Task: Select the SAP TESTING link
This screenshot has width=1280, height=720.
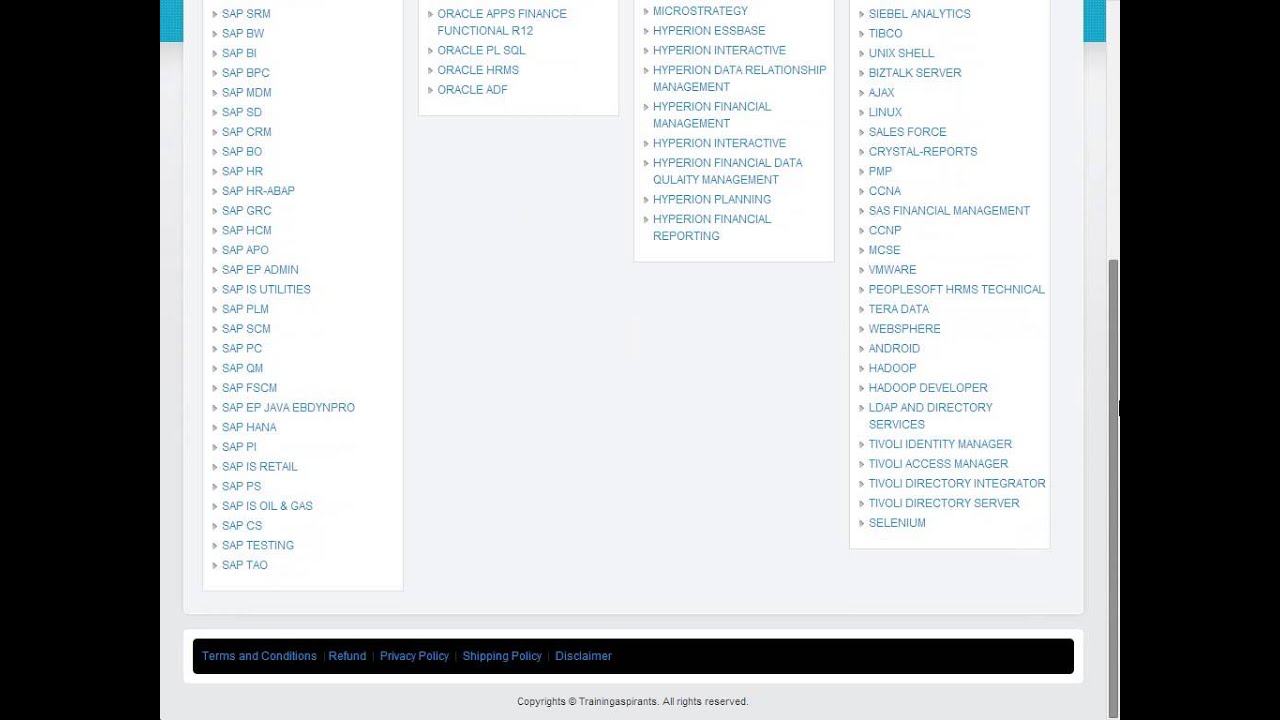Action: point(258,546)
